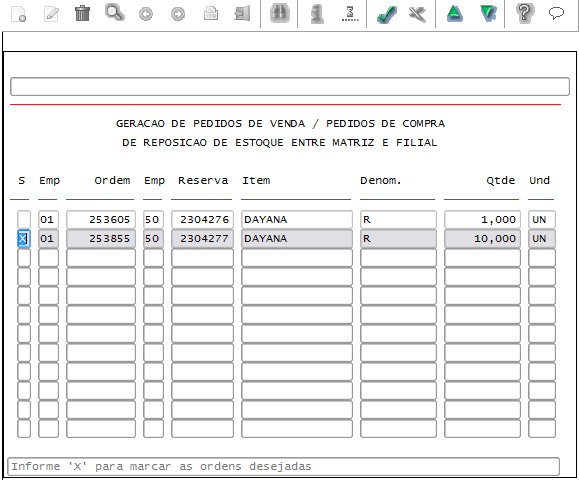Click the gray figure icon next to binoculars
Image resolution: width=579 pixels, height=480 pixels.
[x=317, y=14]
